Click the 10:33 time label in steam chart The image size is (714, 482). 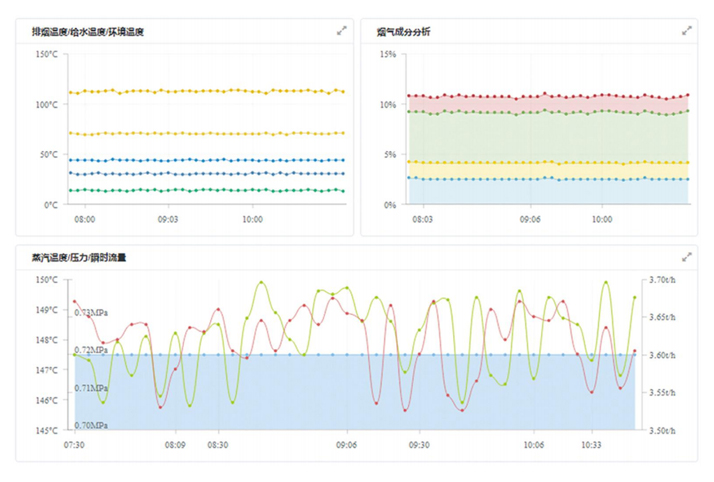pyautogui.click(x=592, y=445)
